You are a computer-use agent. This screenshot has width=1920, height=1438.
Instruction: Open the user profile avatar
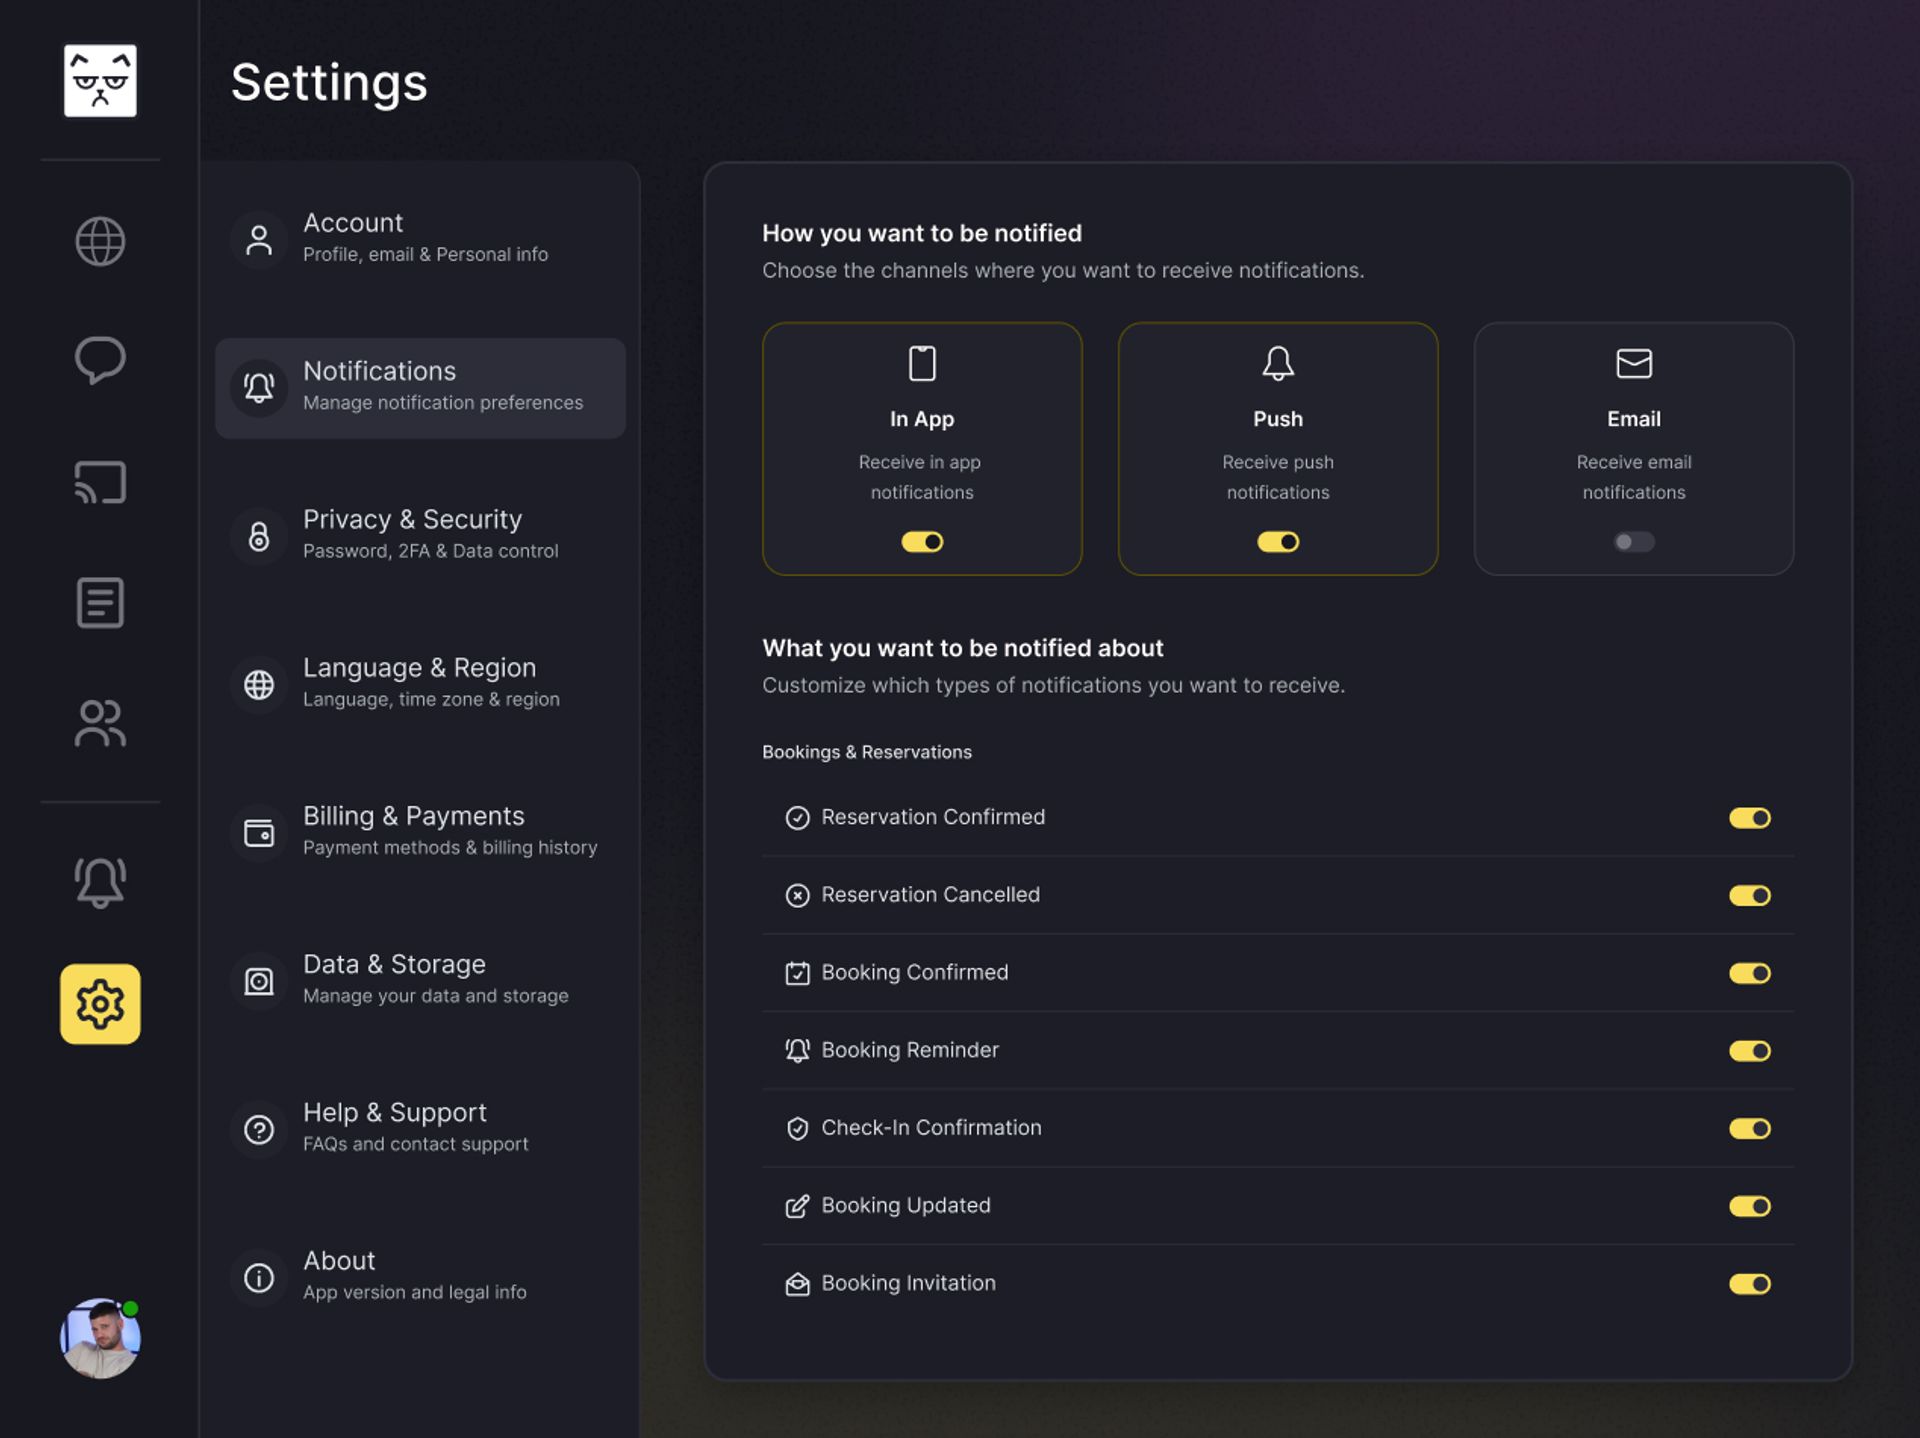[100, 1338]
